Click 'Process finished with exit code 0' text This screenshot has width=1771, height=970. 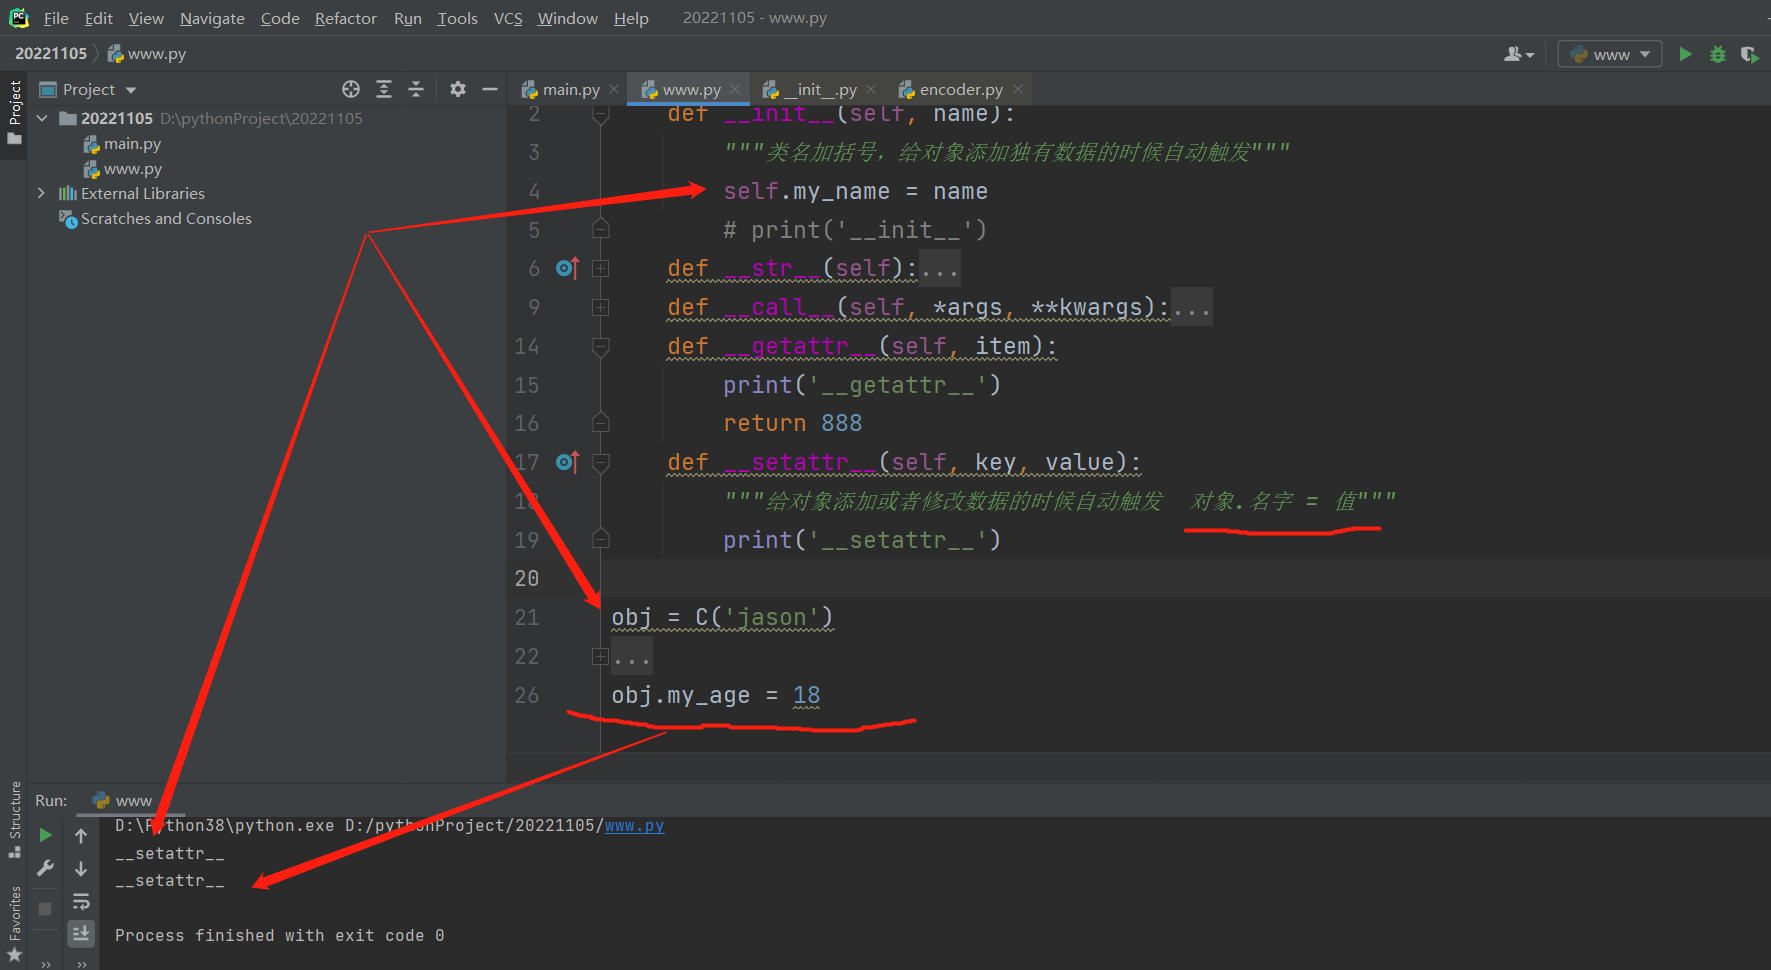coord(280,936)
